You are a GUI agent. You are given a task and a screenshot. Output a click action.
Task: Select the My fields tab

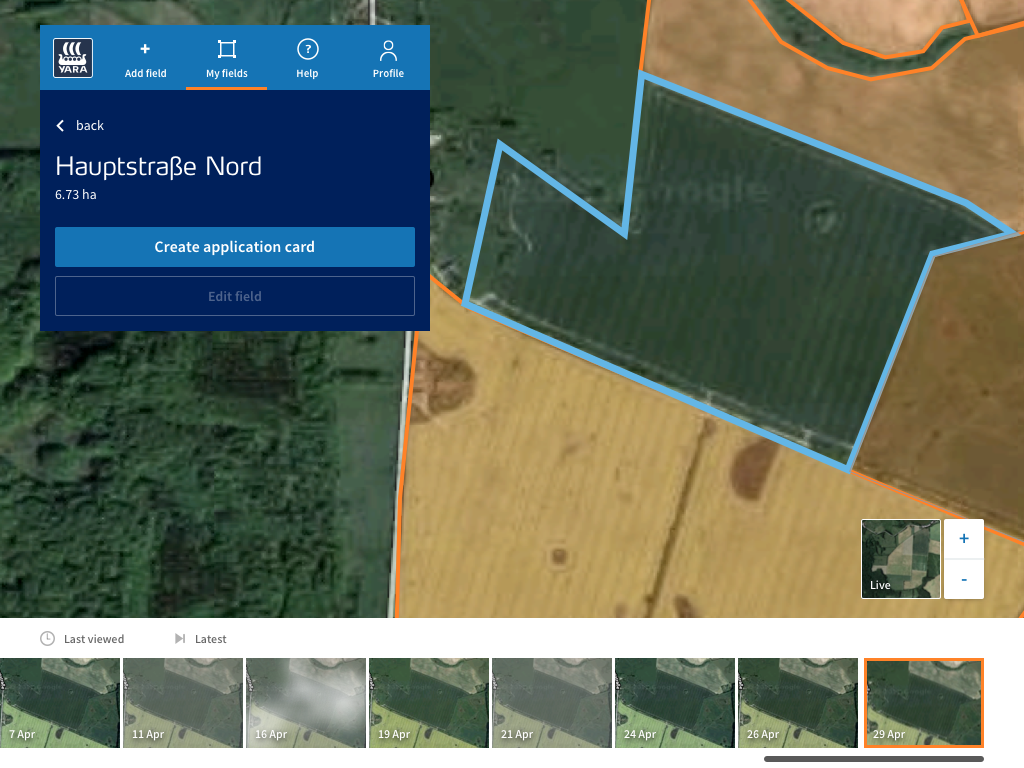coord(226,57)
